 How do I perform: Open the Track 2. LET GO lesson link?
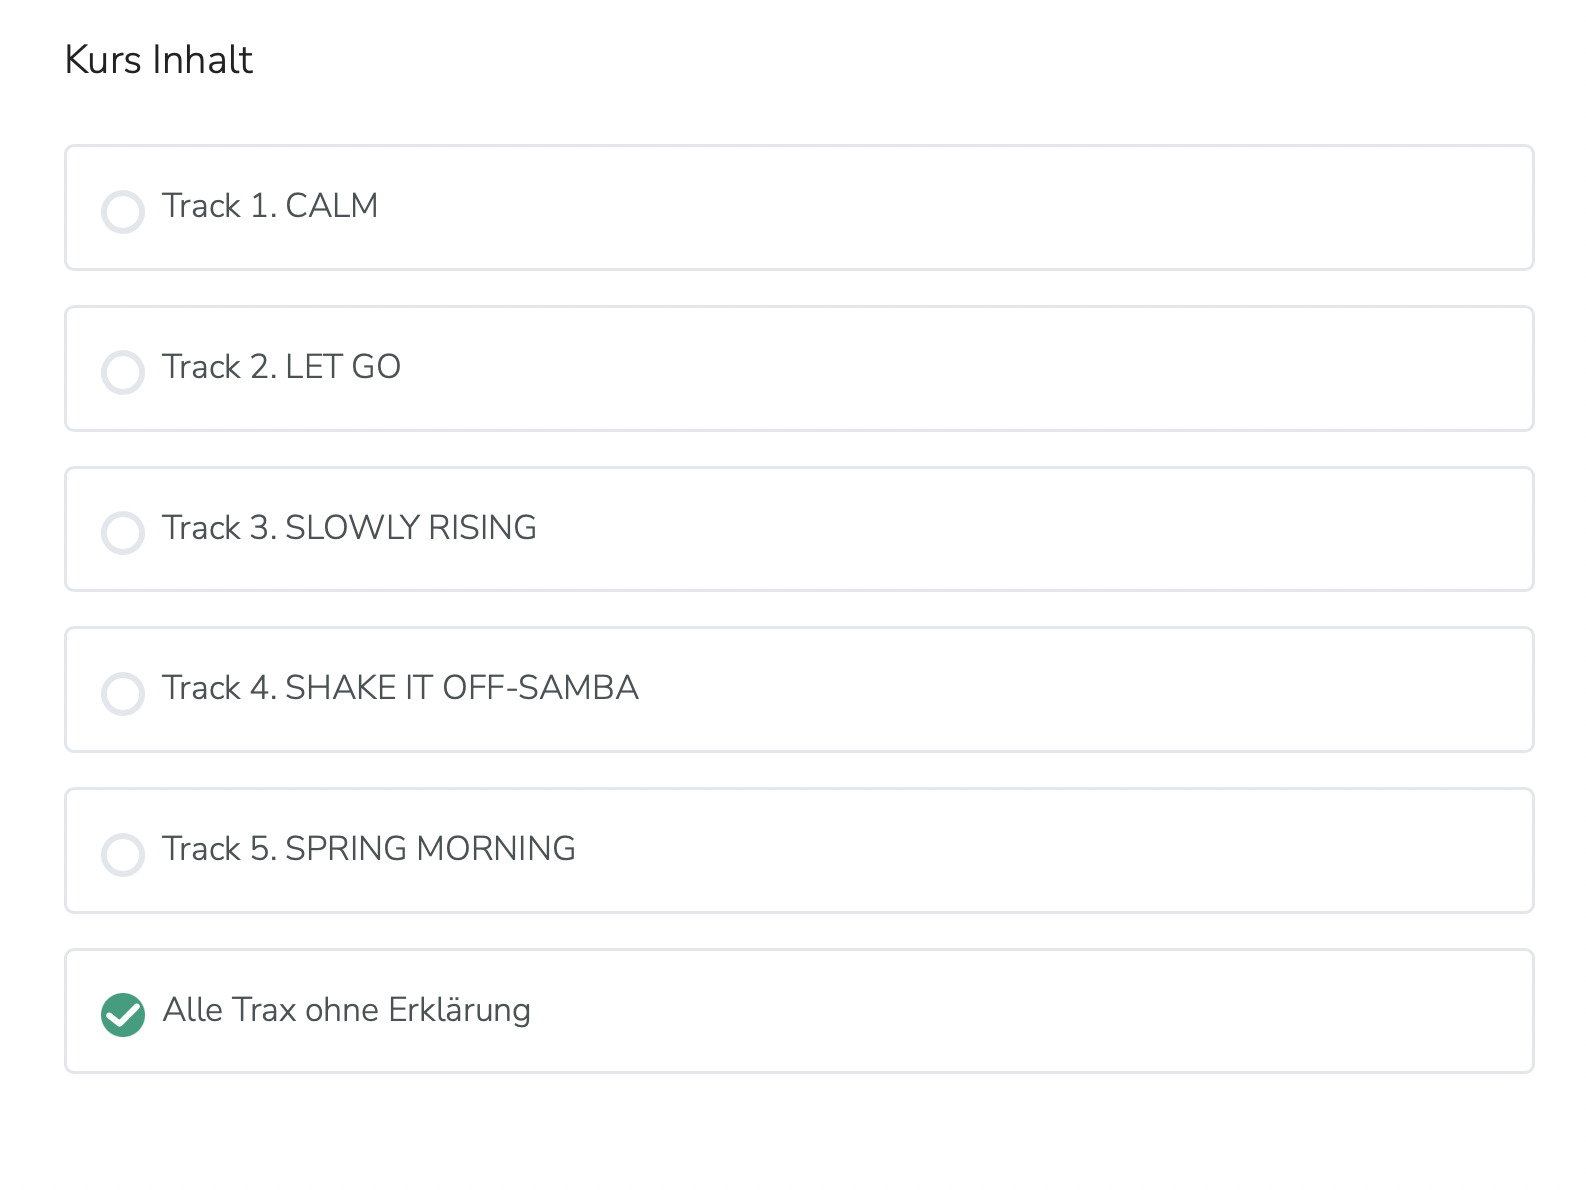[x=281, y=367]
